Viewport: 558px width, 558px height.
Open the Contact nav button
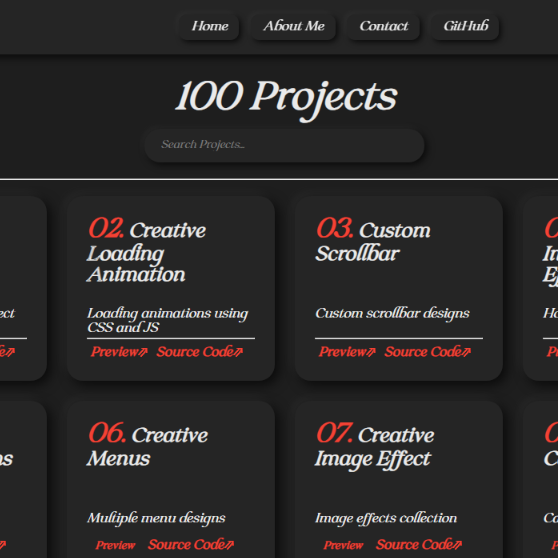(383, 26)
